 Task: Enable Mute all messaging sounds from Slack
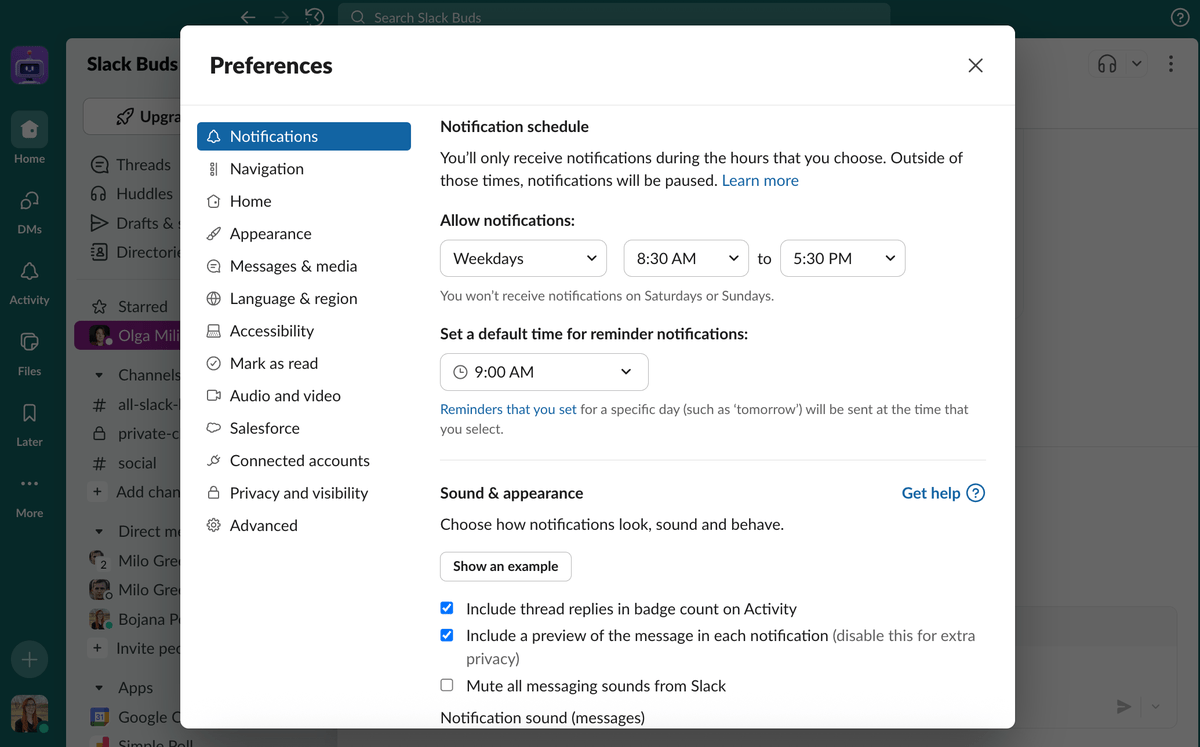tap(447, 686)
